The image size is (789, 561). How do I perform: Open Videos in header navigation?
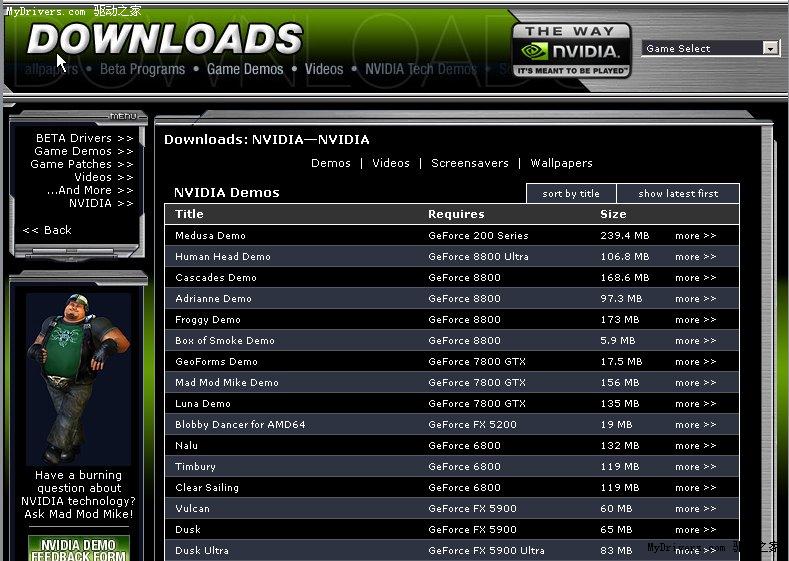[324, 69]
